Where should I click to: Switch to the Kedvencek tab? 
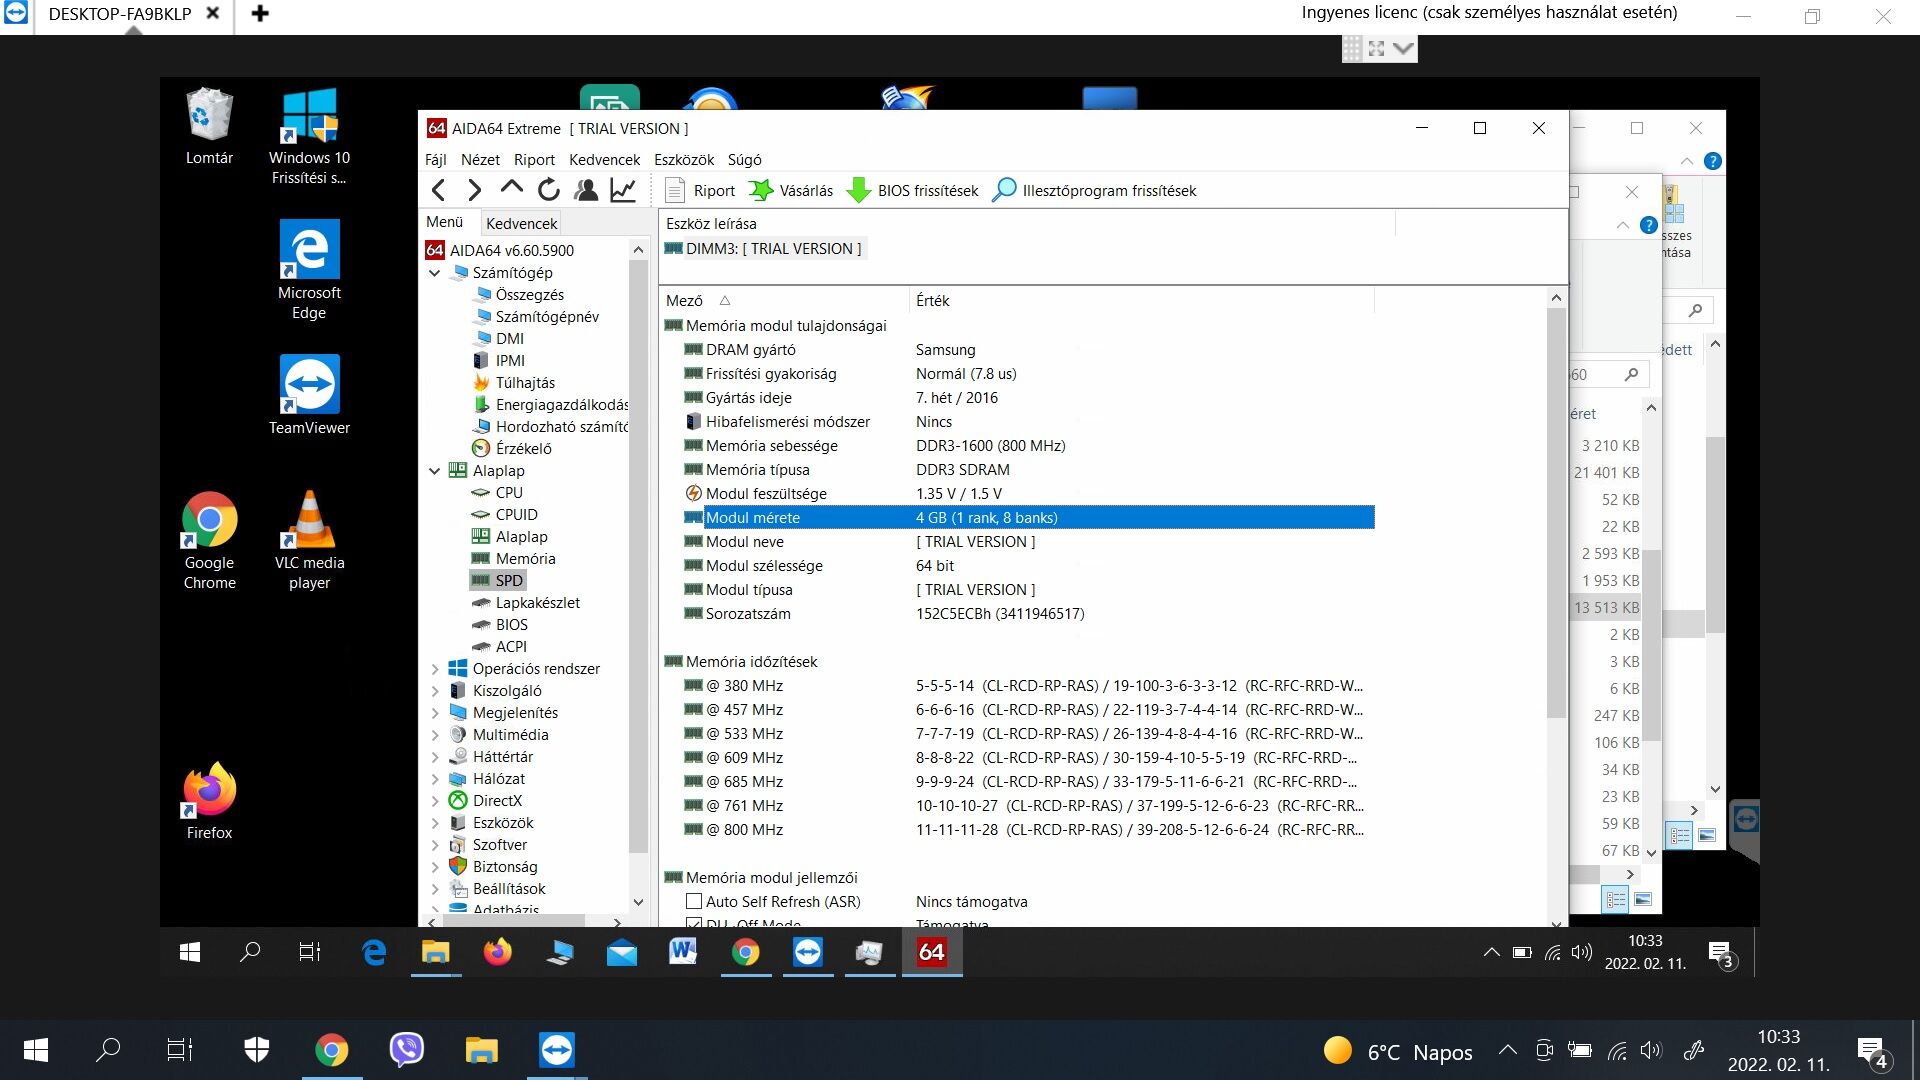pos(521,223)
